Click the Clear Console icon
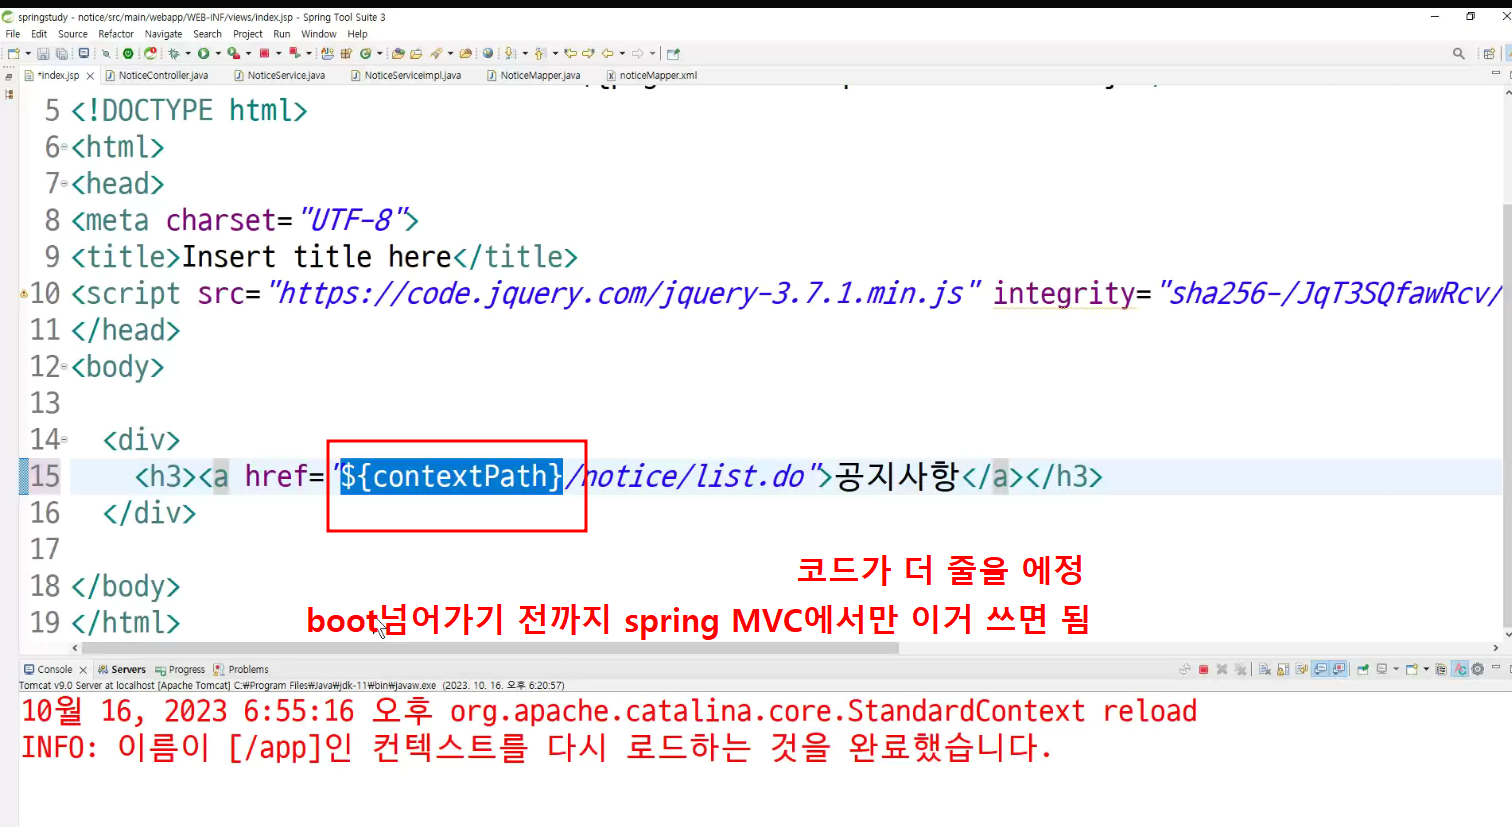The image size is (1512, 827). [x=1265, y=670]
